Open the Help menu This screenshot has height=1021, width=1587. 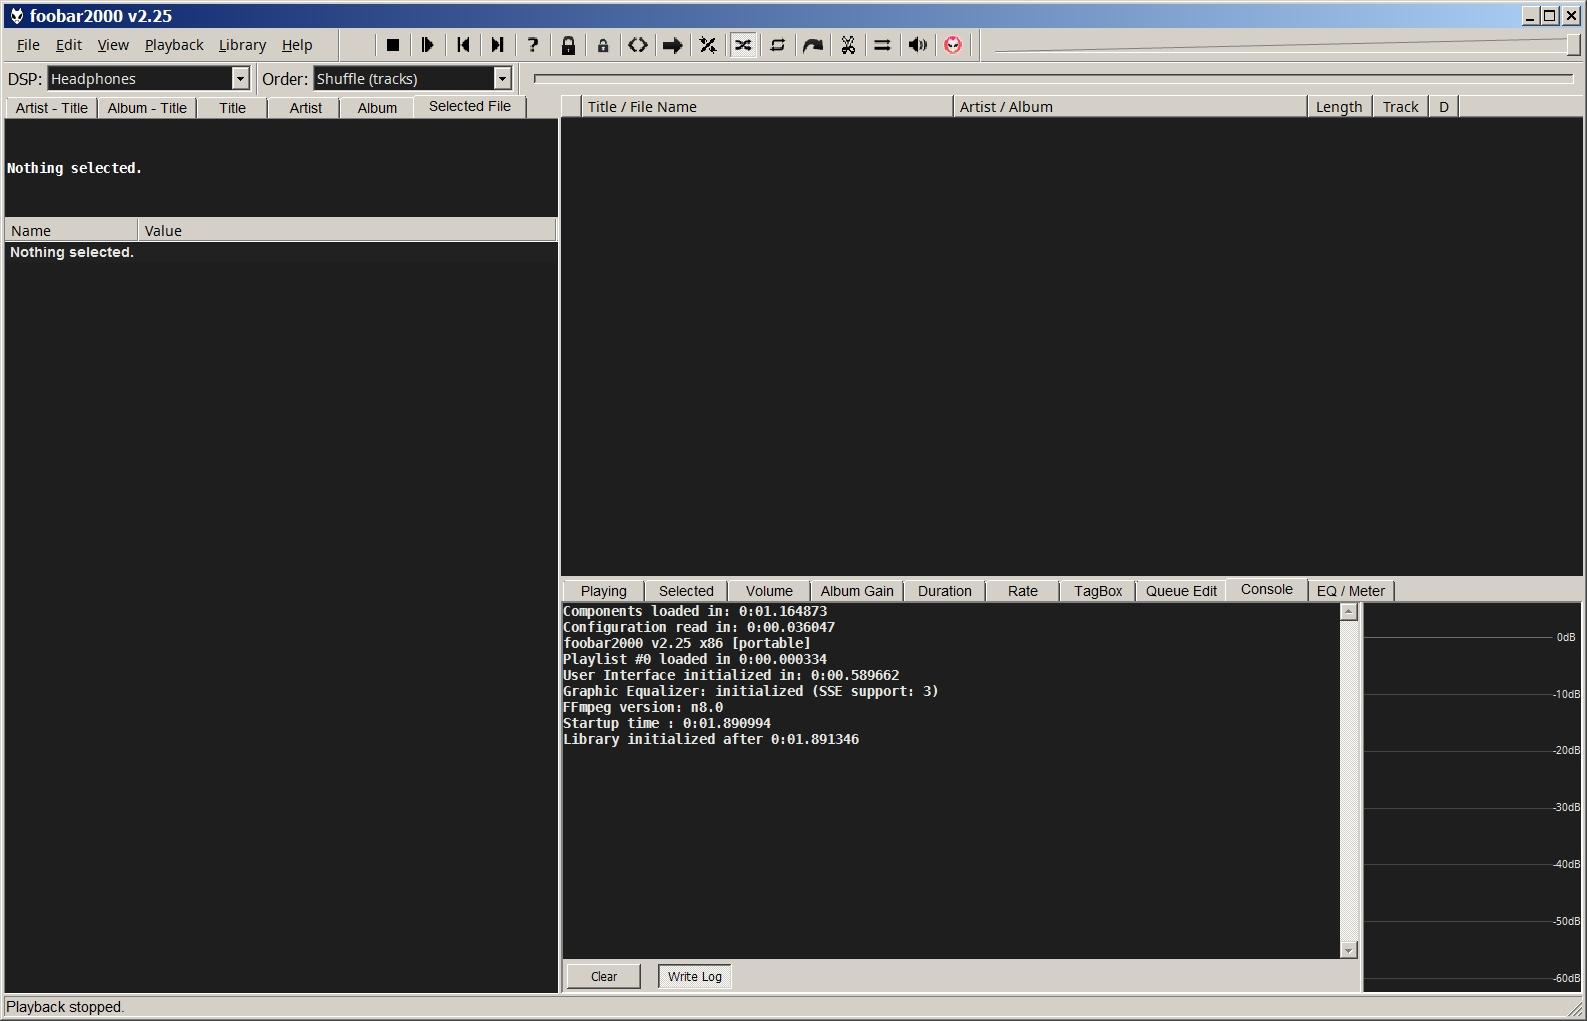(297, 45)
